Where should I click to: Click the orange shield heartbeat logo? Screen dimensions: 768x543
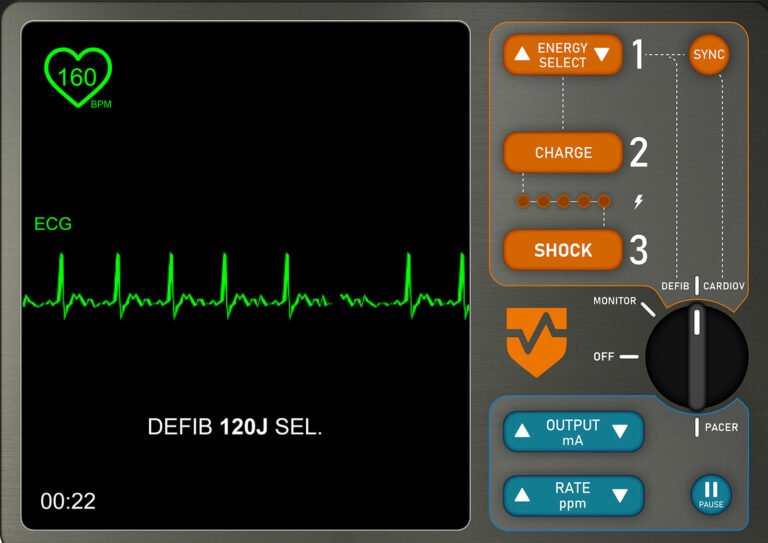coord(536,341)
